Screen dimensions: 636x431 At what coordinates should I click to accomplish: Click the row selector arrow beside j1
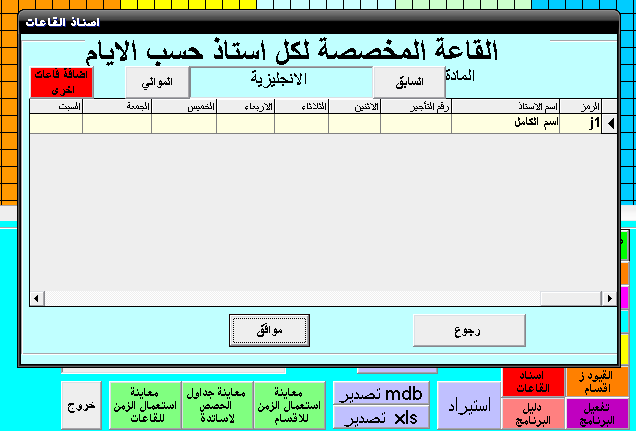pyautogui.click(x=610, y=124)
